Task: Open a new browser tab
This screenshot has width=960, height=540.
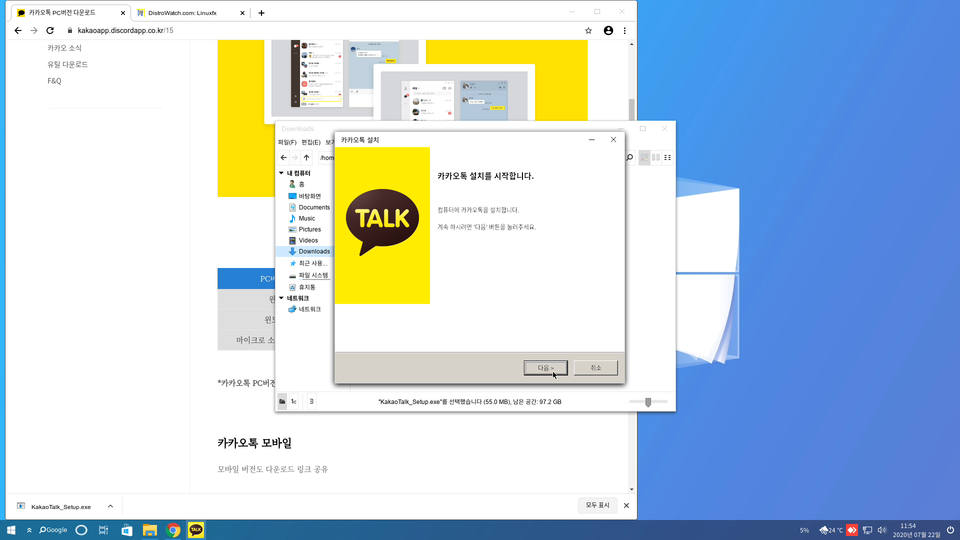Action: 261,13
